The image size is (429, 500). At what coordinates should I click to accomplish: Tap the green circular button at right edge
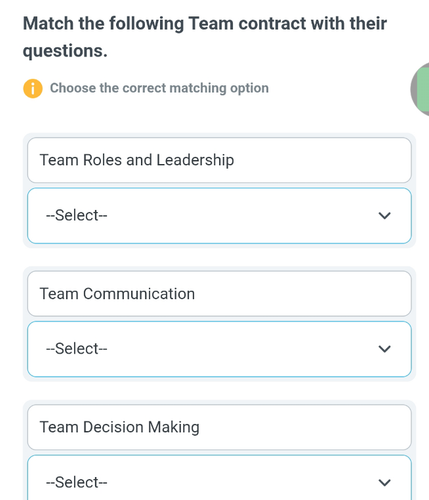click(x=420, y=89)
